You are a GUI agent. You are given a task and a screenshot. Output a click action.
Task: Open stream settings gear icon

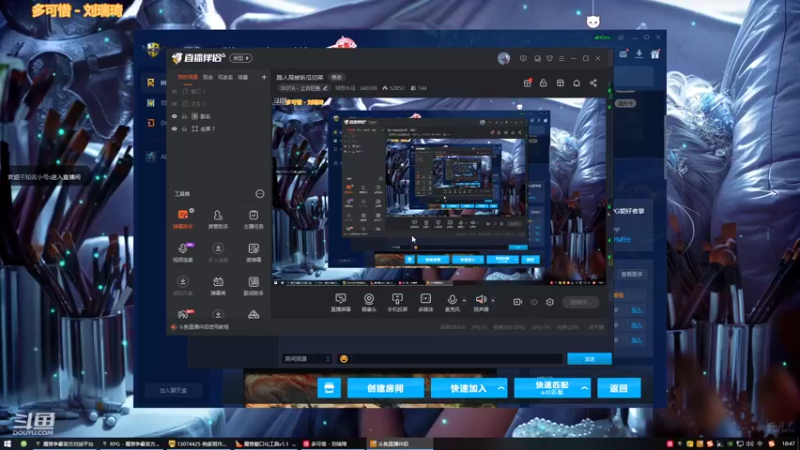coord(549,302)
